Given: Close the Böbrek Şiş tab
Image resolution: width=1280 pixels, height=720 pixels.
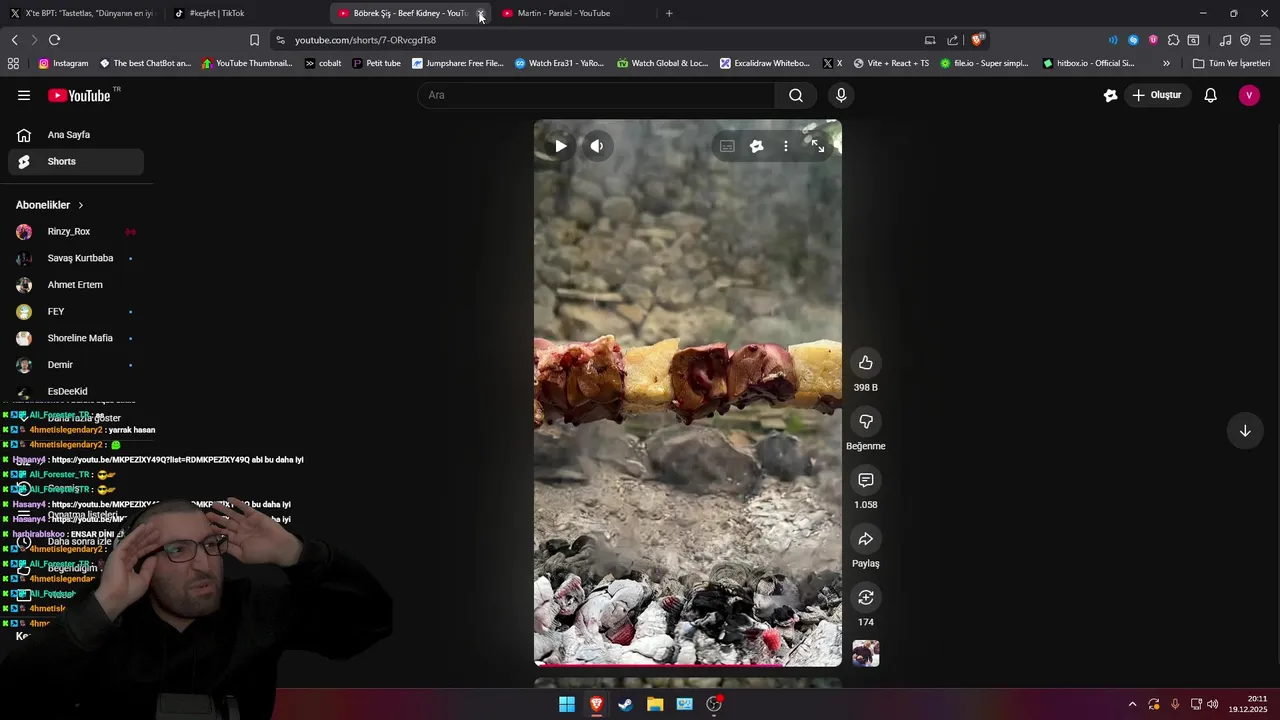Looking at the screenshot, I should pos(480,14).
